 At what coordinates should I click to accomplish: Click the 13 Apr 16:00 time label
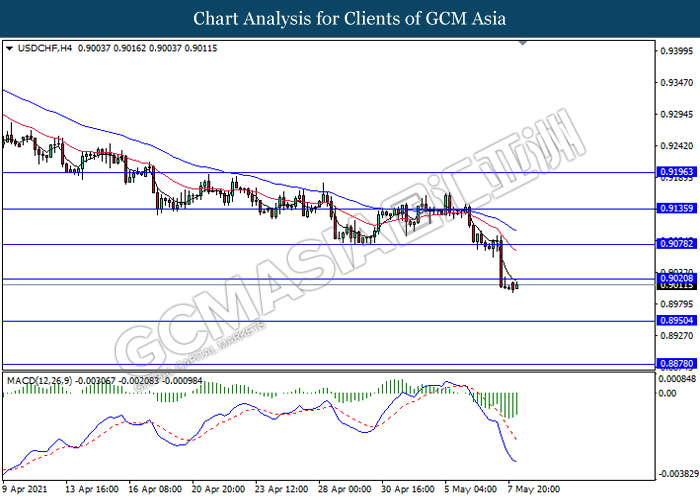(92, 490)
